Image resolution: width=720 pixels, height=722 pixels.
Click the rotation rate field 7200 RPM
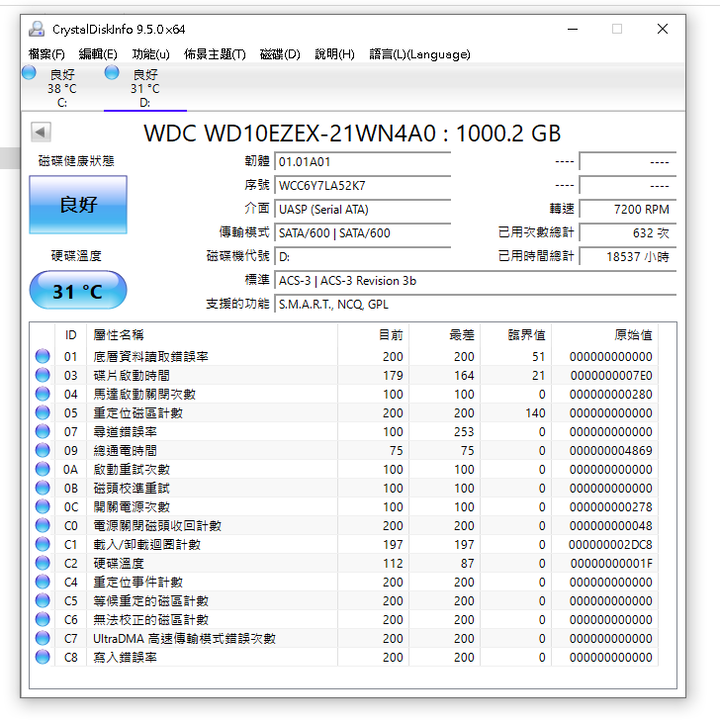click(627, 210)
